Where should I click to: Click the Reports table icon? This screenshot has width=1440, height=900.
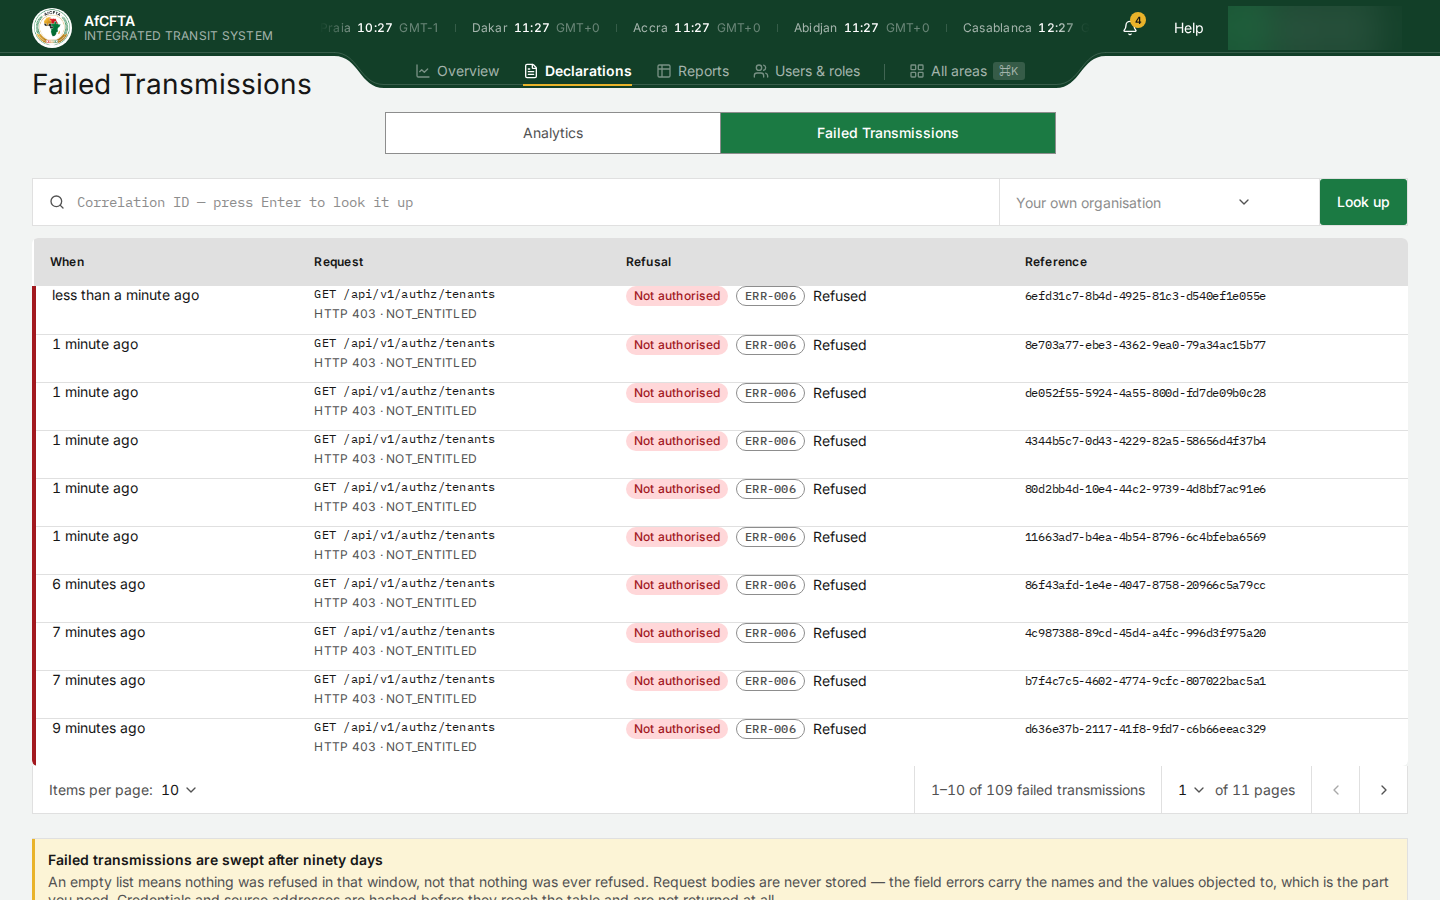pyautogui.click(x=664, y=71)
